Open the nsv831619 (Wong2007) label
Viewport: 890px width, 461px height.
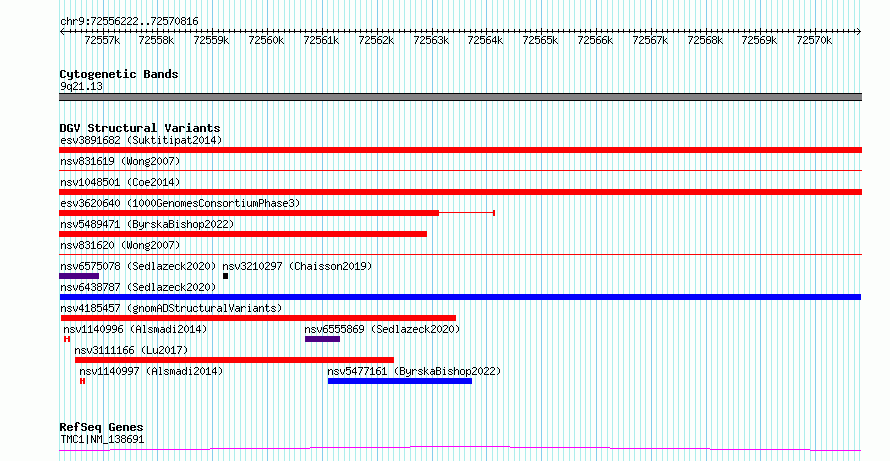point(120,161)
